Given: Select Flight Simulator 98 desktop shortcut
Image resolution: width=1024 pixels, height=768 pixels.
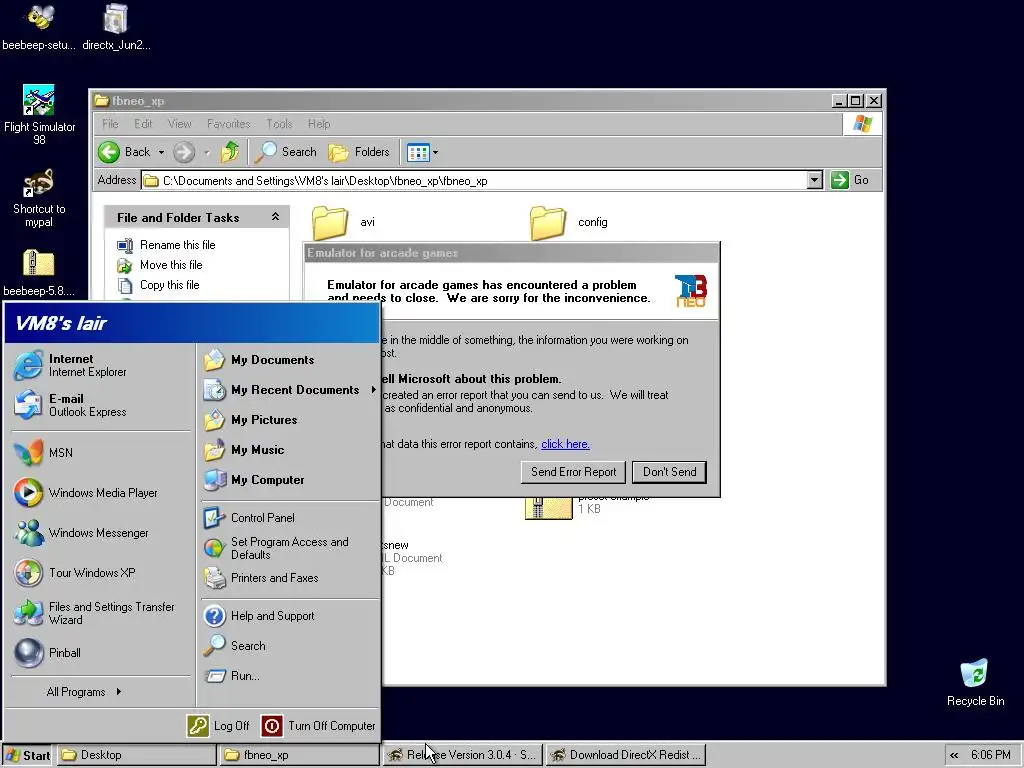Looking at the screenshot, I should click(39, 115).
